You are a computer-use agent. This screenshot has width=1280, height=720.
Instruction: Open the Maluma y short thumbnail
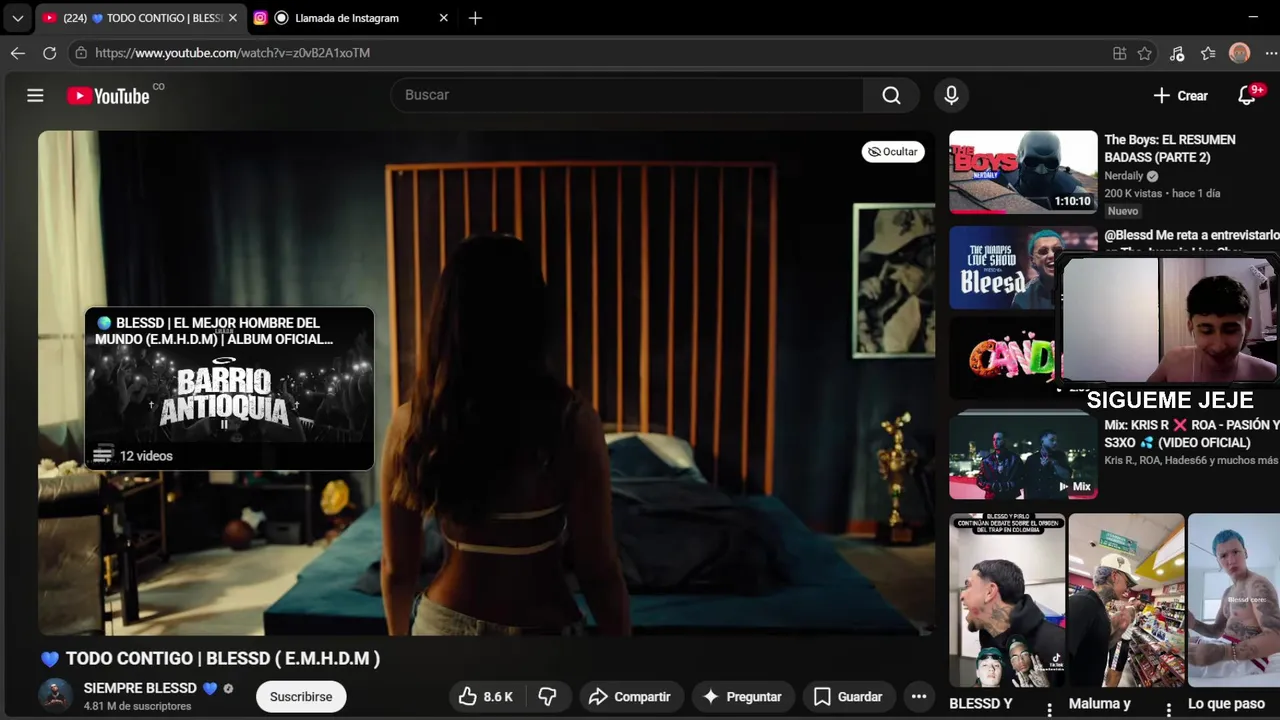[x=1126, y=600]
